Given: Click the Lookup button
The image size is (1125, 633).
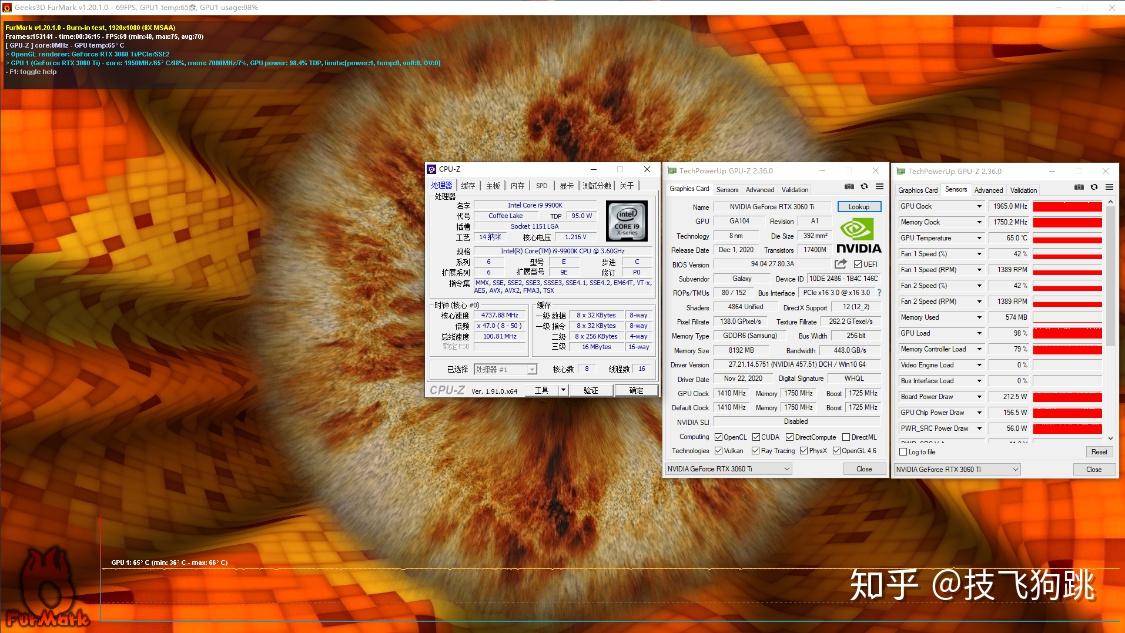Looking at the screenshot, I should point(859,207).
